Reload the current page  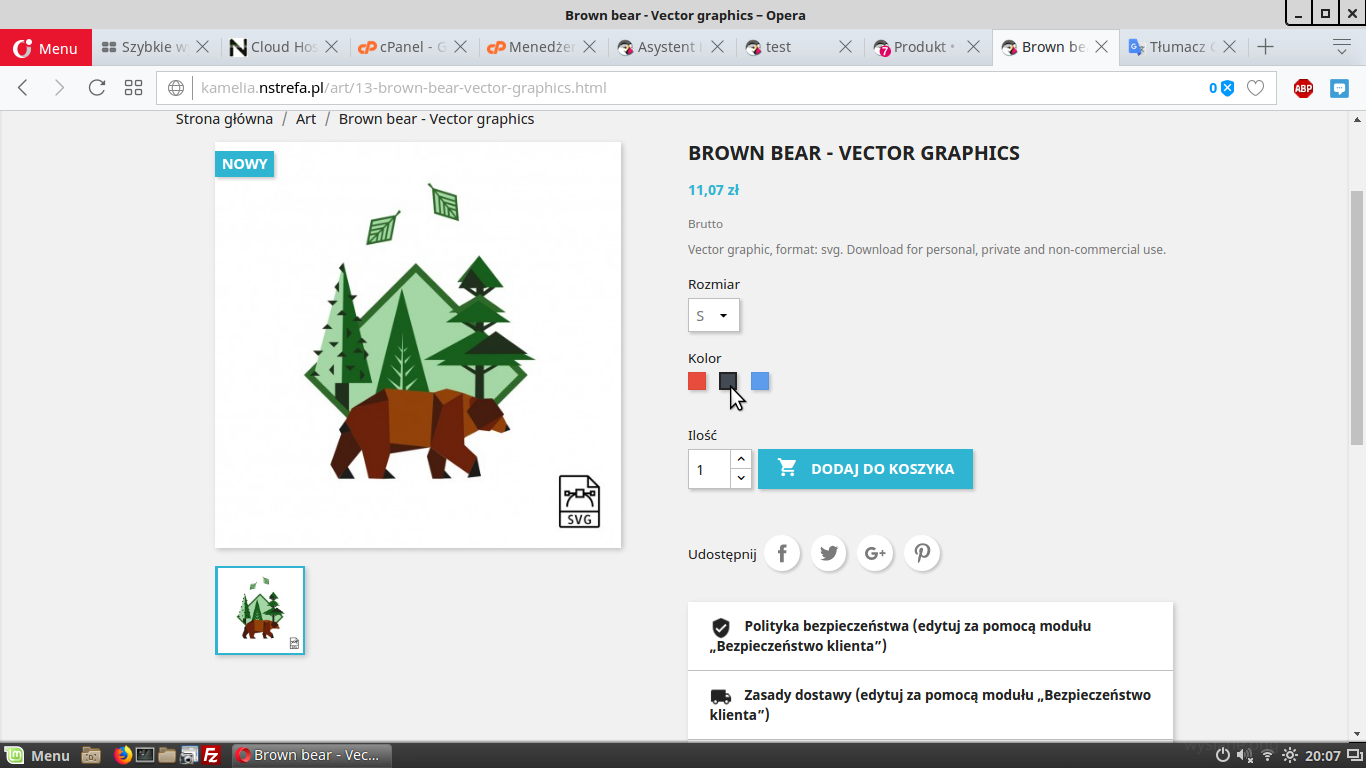(97, 88)
